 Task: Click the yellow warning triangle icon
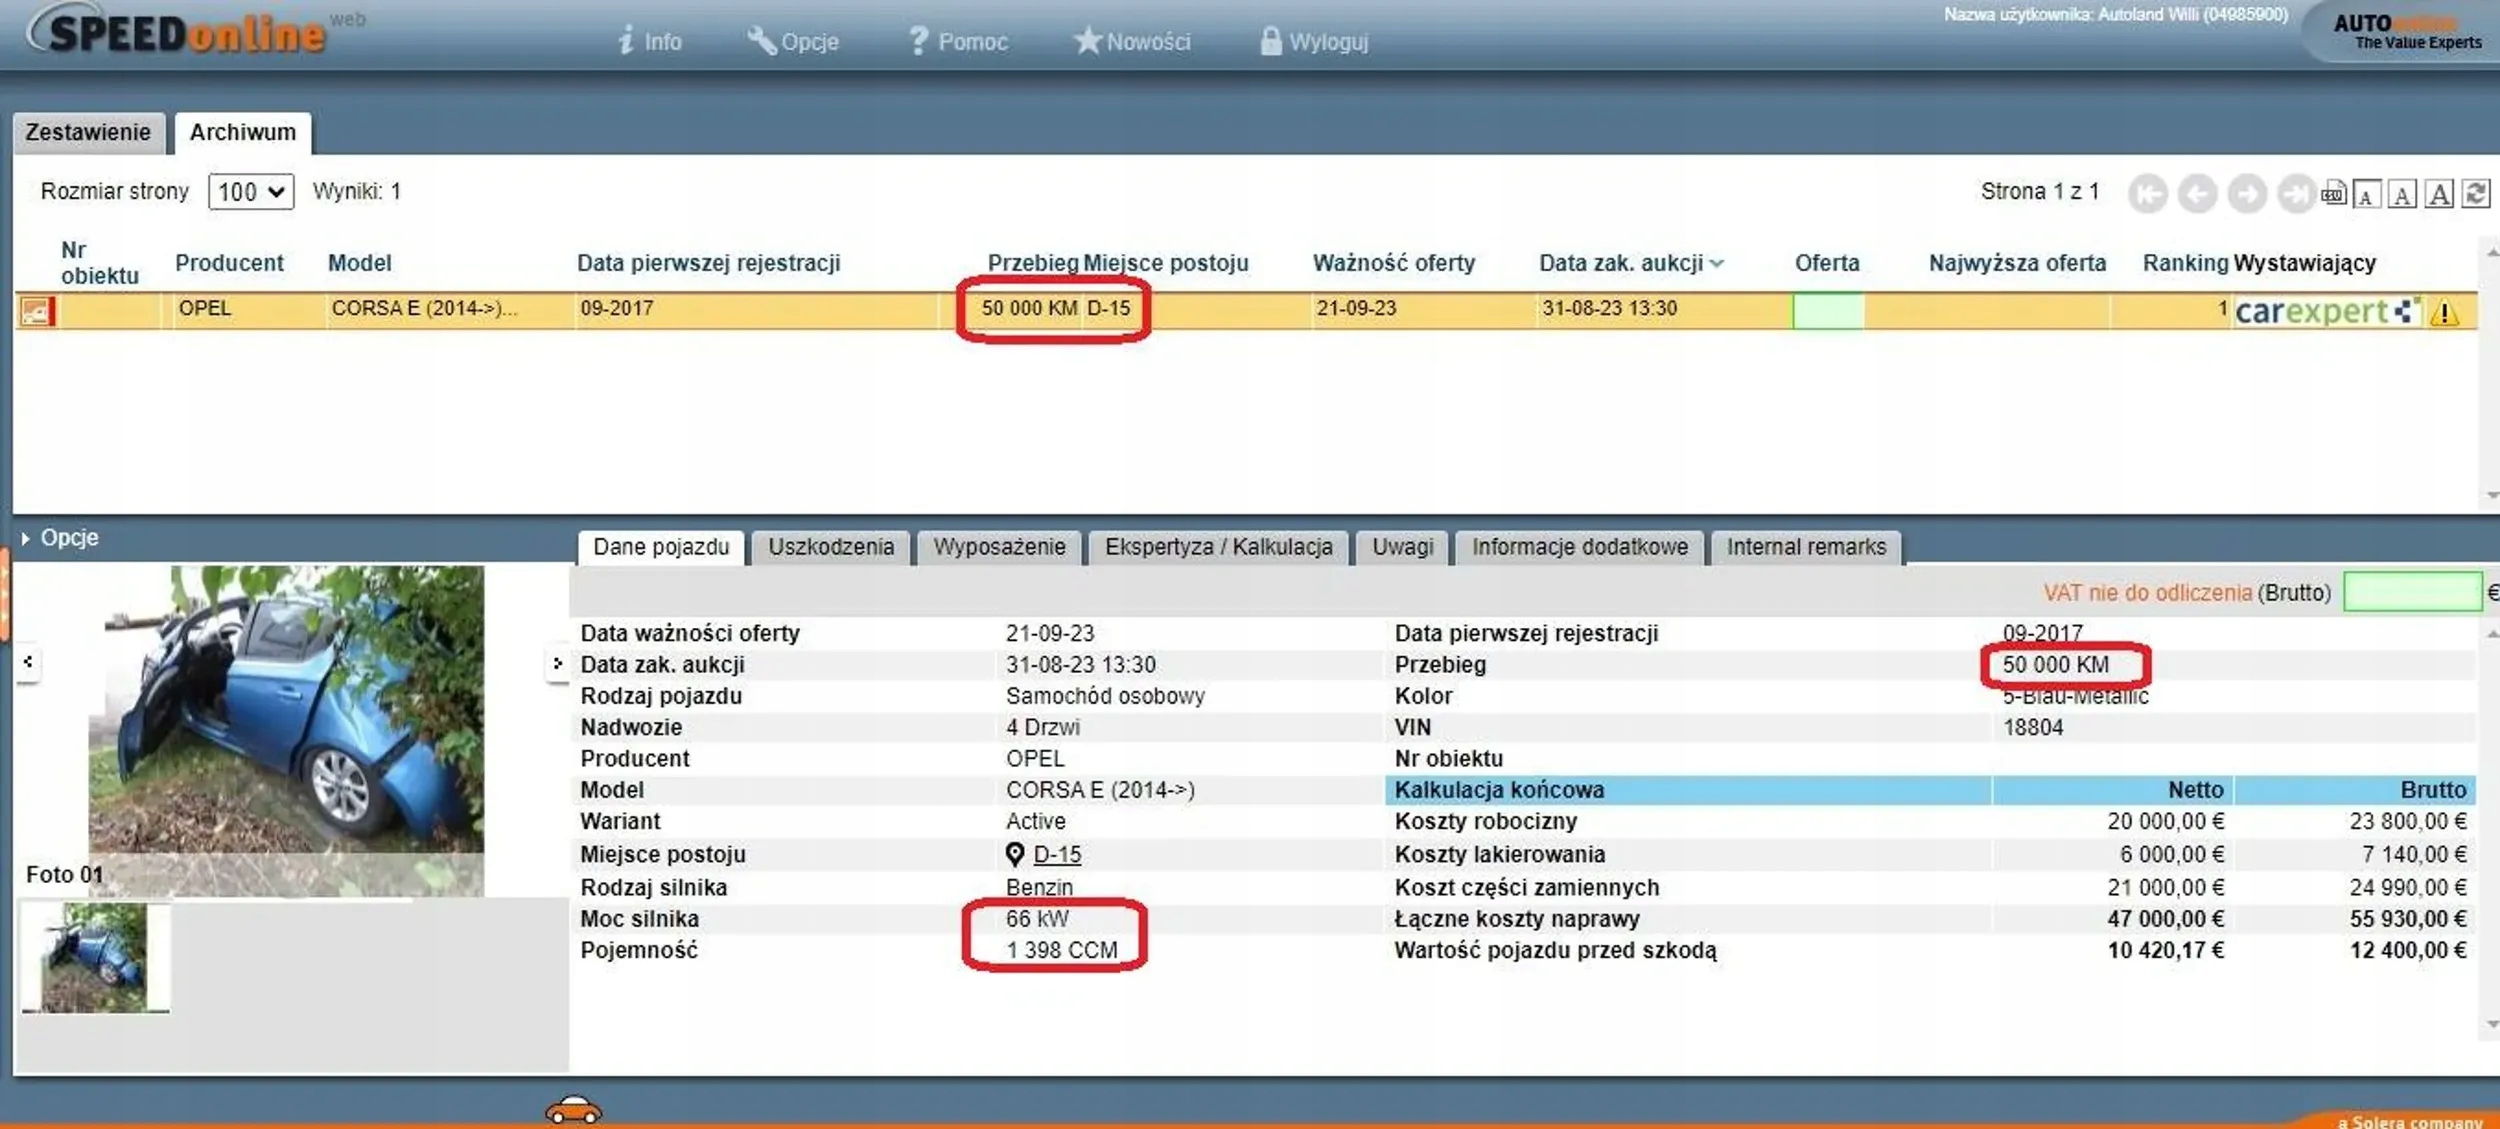point(2444,314)
